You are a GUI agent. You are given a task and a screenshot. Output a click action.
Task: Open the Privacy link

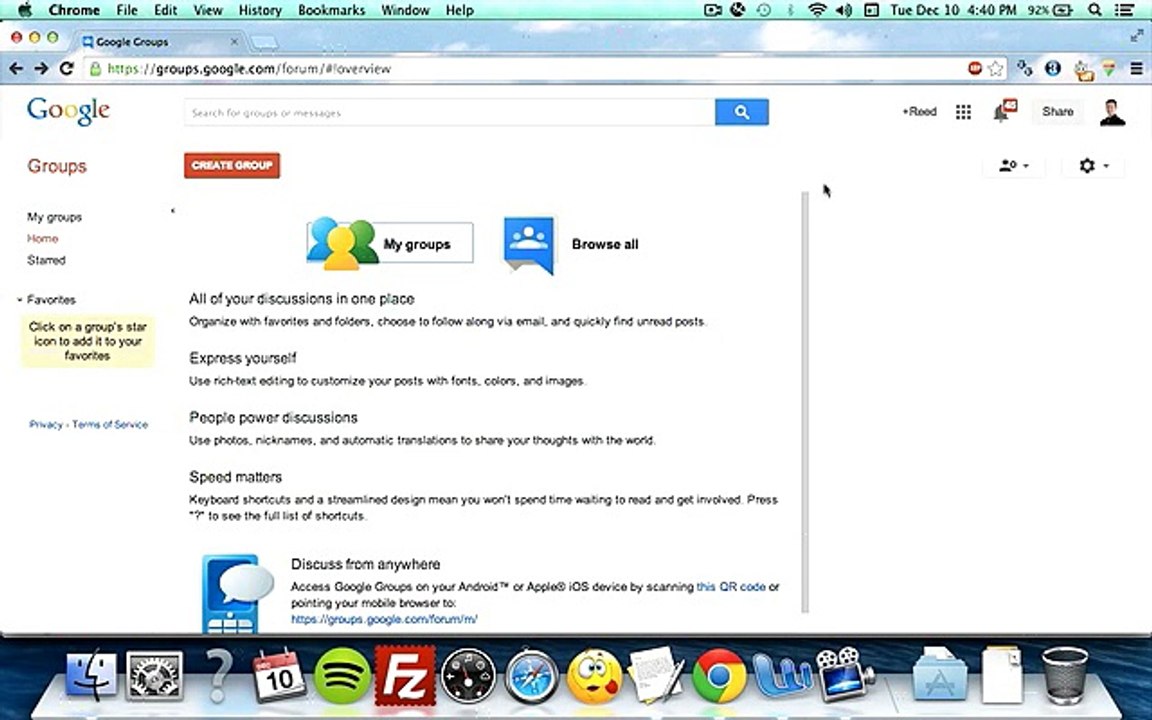pos(46,425)
